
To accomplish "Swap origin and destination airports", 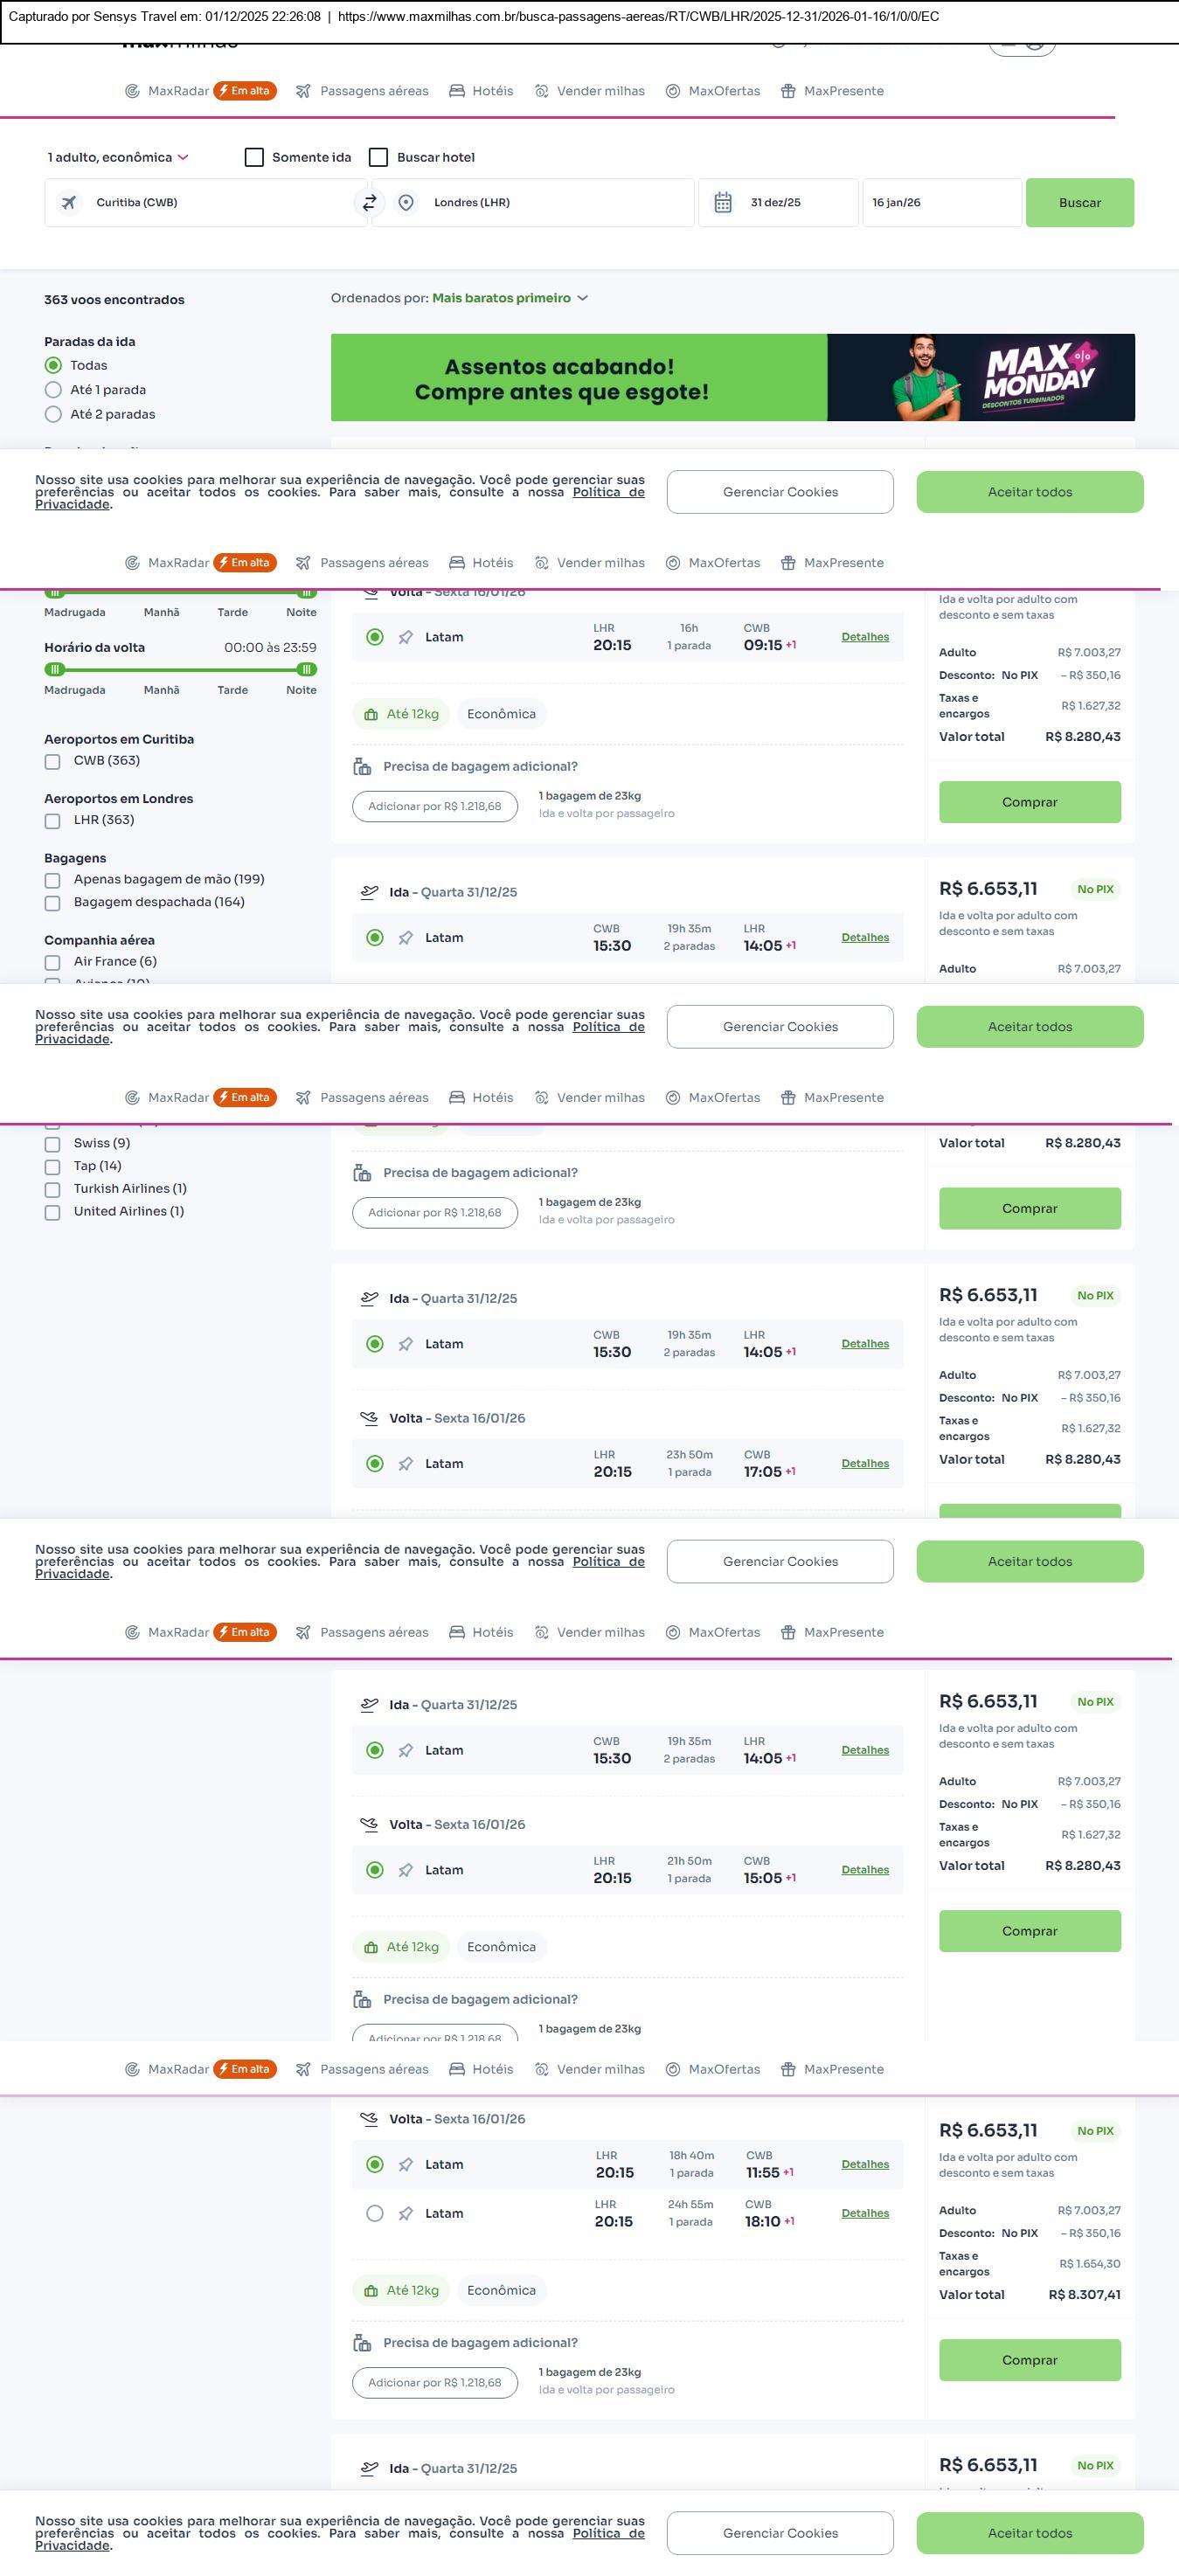I will 369,203.
